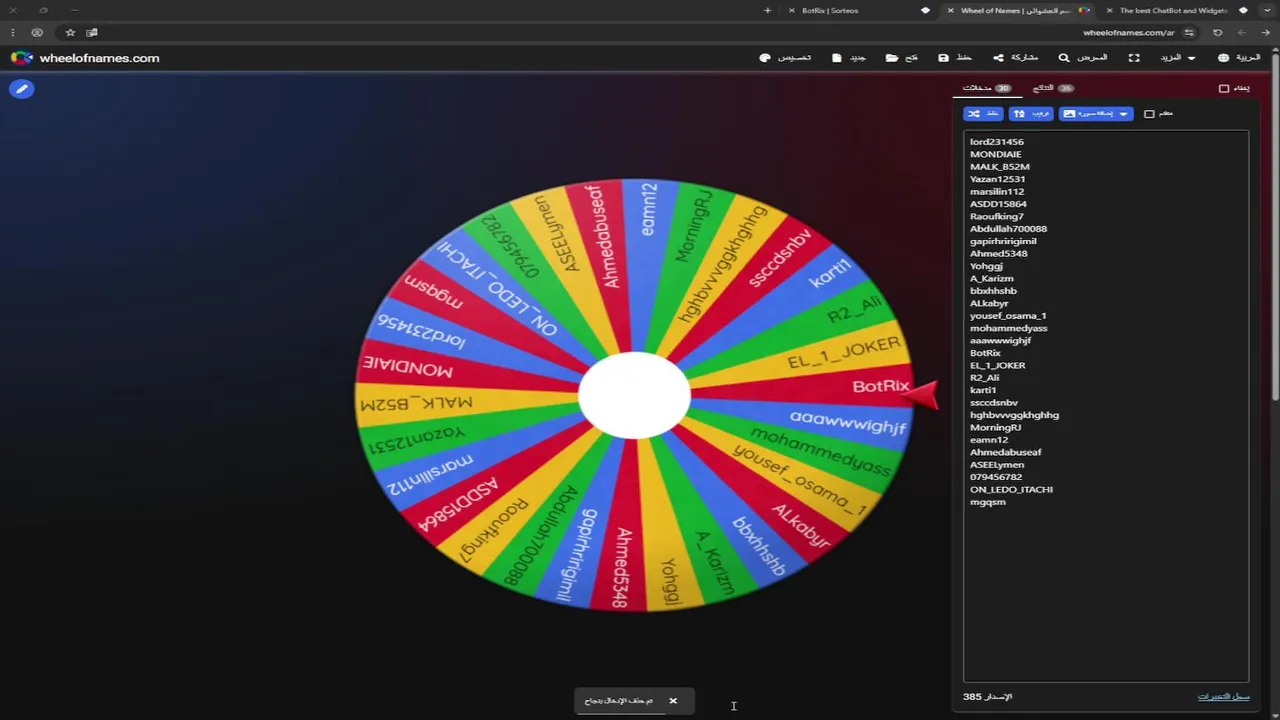Click the Shuffle entries button
The width and height of the screenshot is (1280, 720).
pyautogui.click(x=983, y=114)
